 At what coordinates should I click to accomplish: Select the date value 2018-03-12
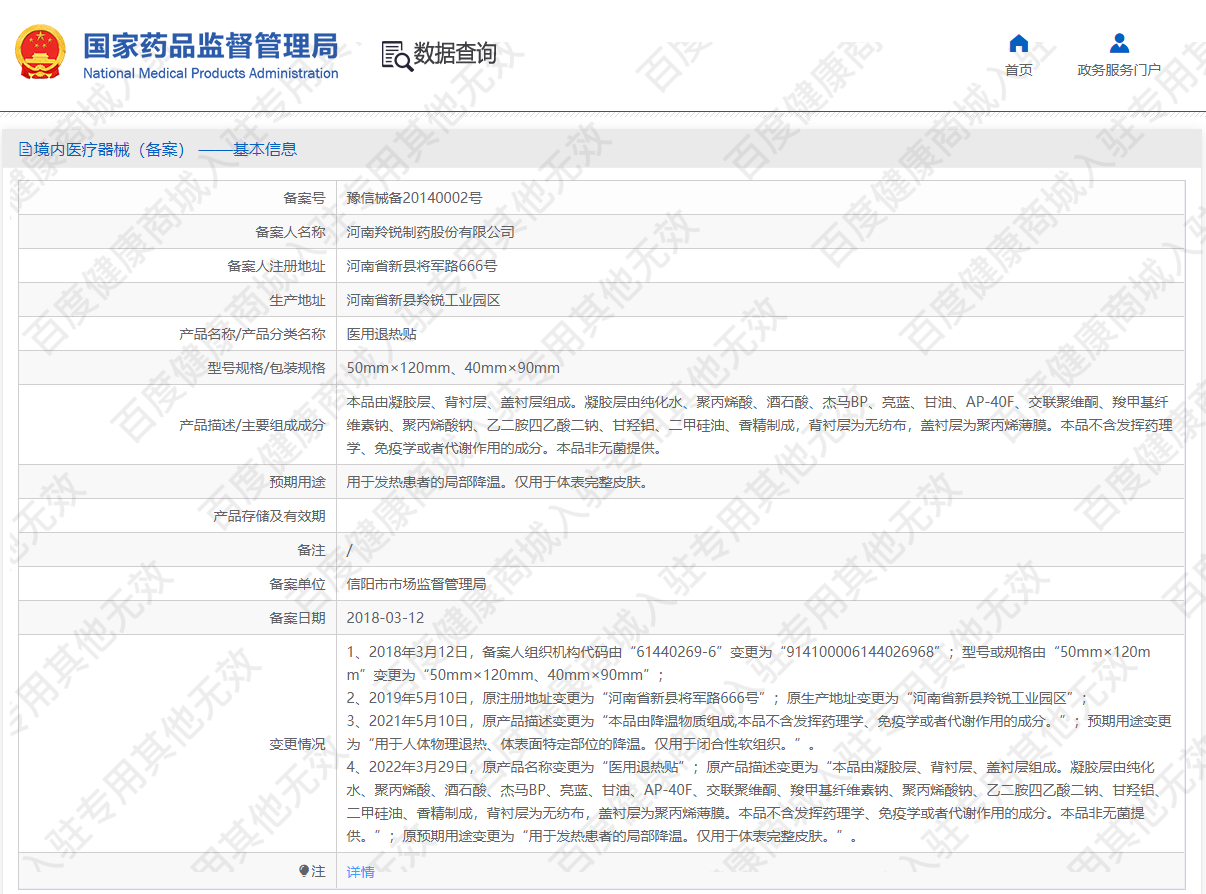386,618
